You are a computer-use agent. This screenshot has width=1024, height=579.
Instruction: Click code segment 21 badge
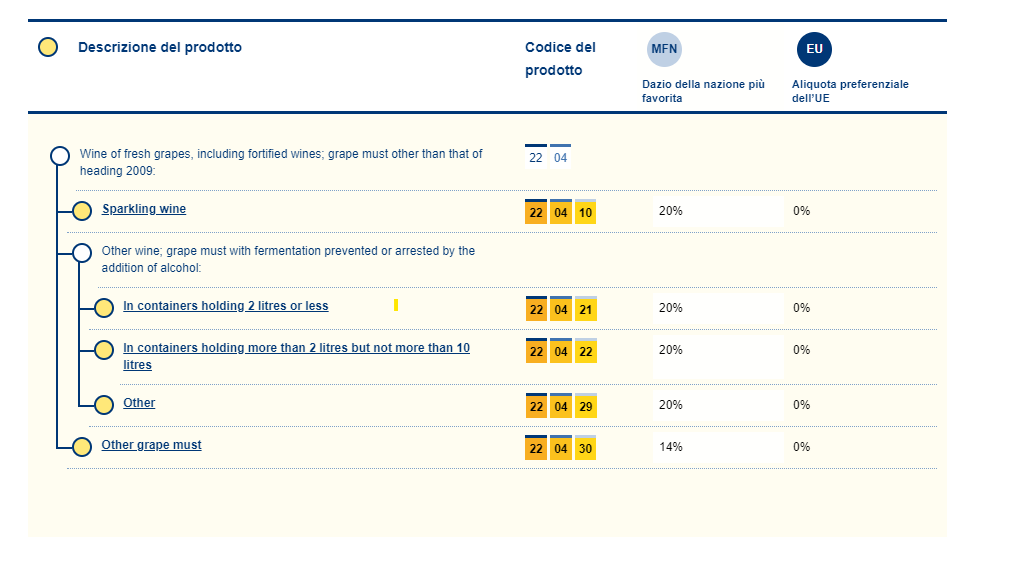click(585, 310)
